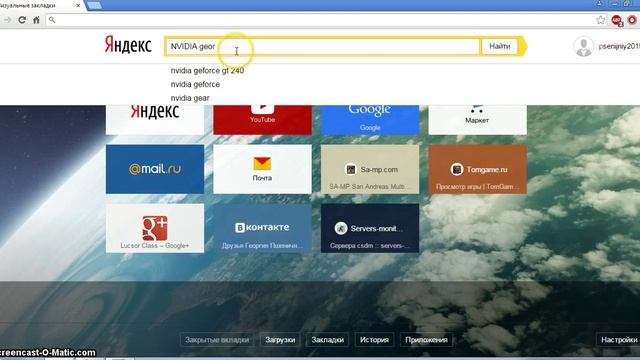This screenshot has width=640, height=360.
Task: Open the Google bookmark tile
Action: point(370,120)
